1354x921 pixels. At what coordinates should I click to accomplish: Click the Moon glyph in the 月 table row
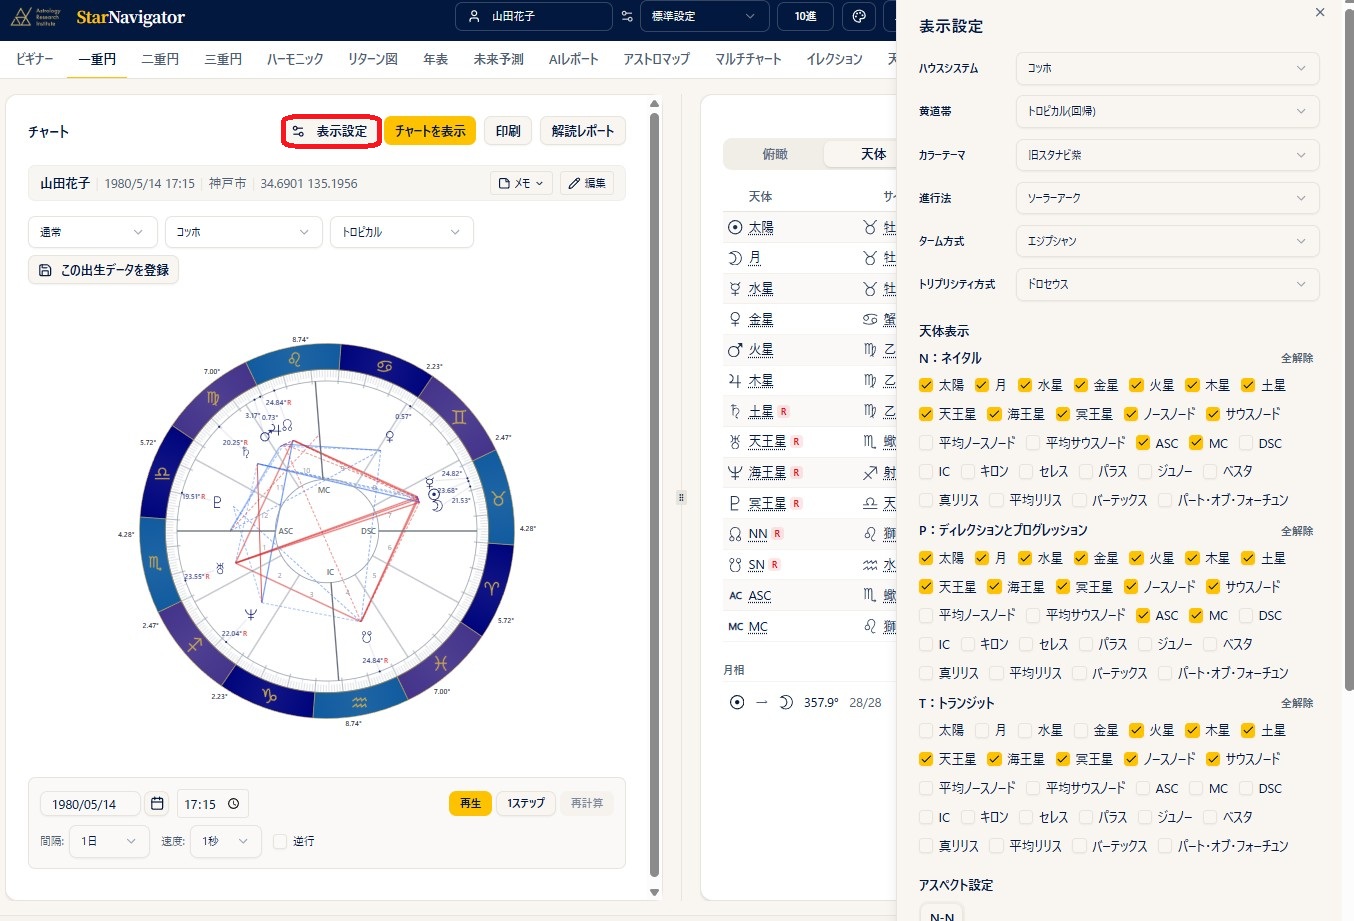pos(735,258)
